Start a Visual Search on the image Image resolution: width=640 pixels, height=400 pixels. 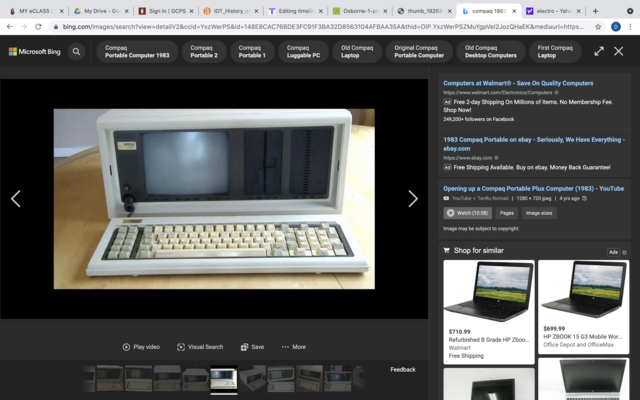(x=200, y=347)
